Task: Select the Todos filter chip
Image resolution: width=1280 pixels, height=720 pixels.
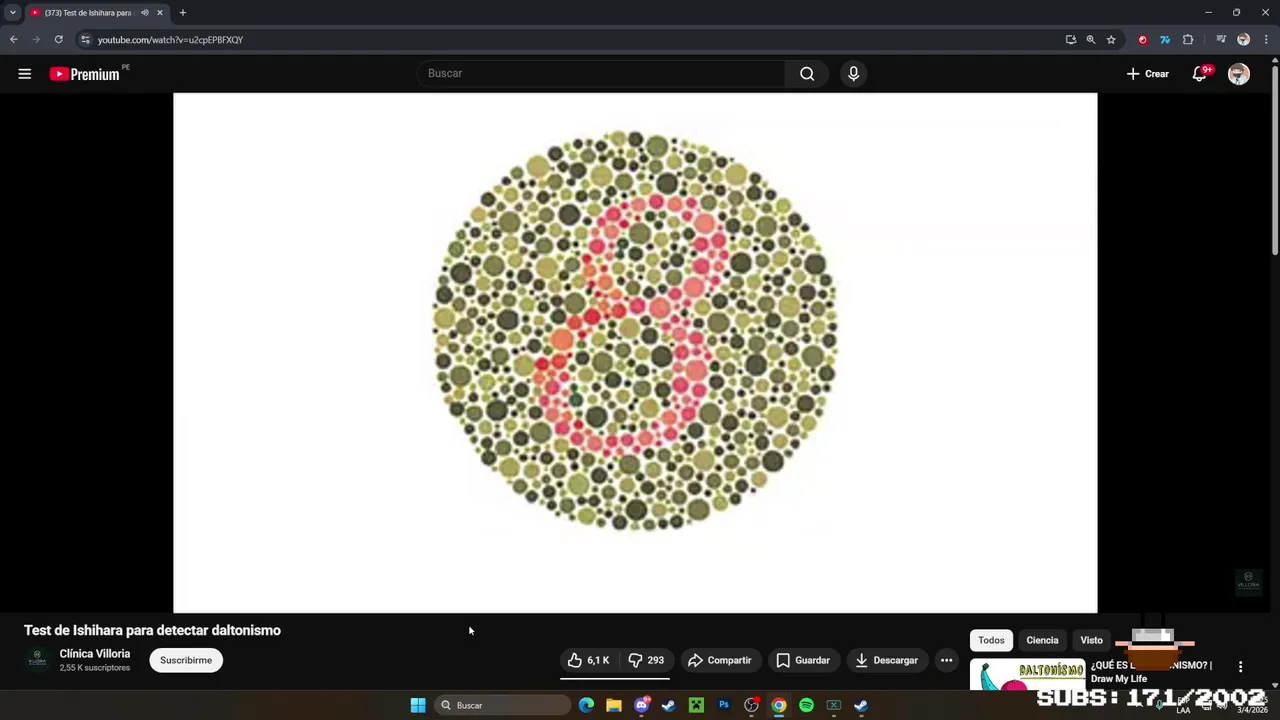Action: tap(991, 640)
